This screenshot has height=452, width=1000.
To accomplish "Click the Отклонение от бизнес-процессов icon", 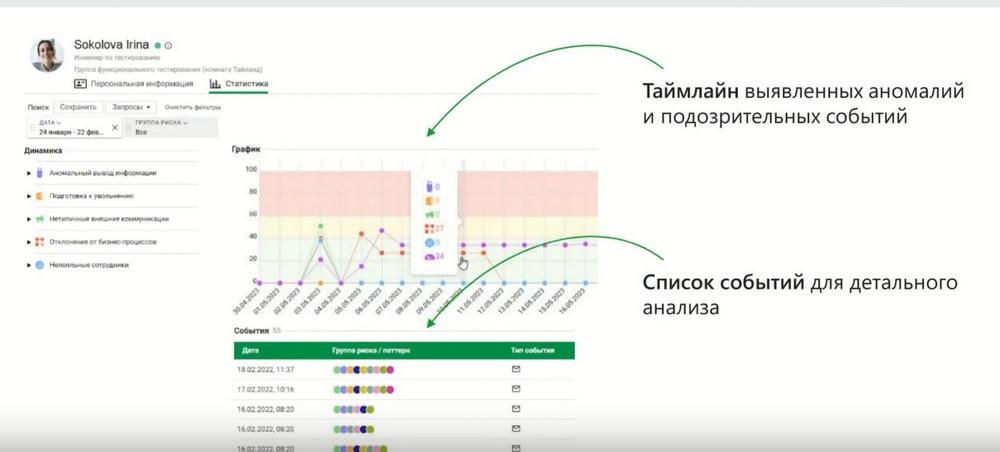I will (40, 242).
